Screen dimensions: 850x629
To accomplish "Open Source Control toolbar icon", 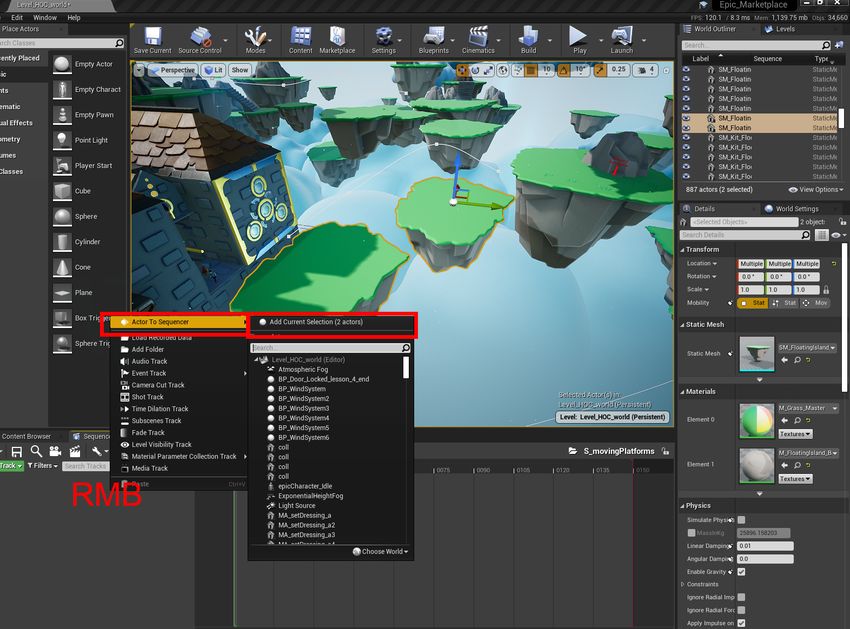I will (x=199, y=37).
